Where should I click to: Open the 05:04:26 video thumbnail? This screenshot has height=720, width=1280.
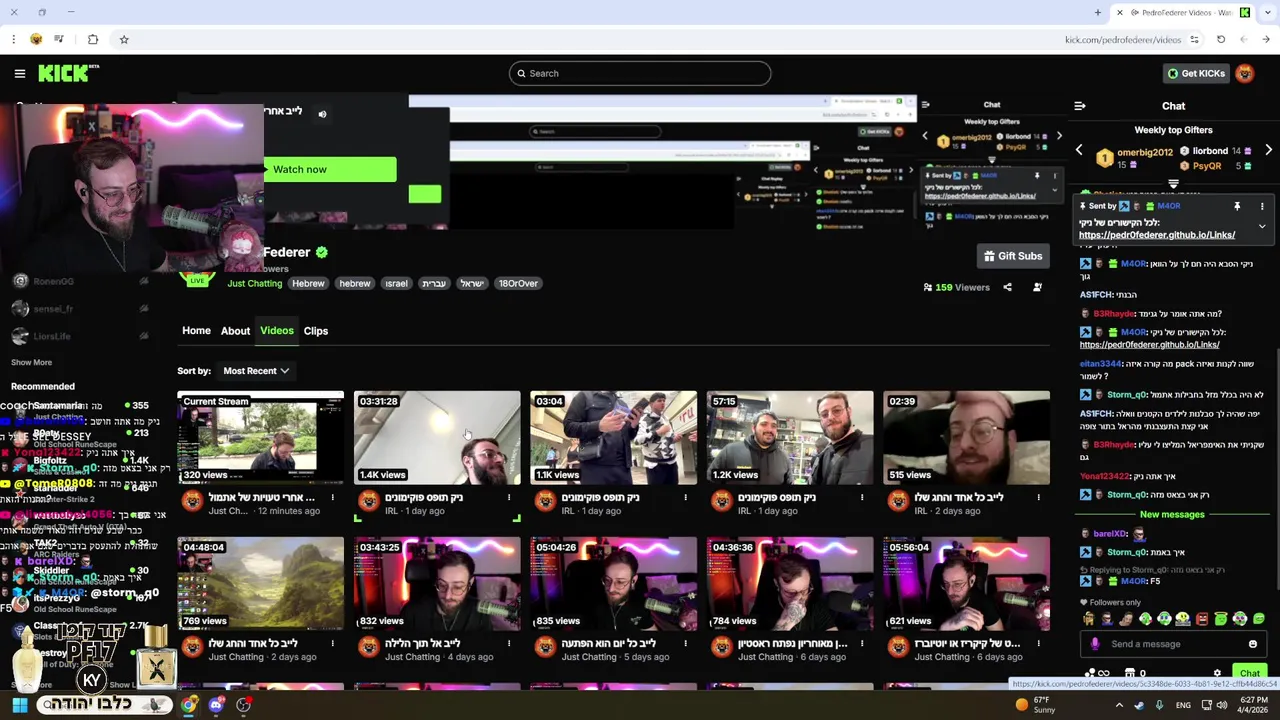[x=614, y=583]
